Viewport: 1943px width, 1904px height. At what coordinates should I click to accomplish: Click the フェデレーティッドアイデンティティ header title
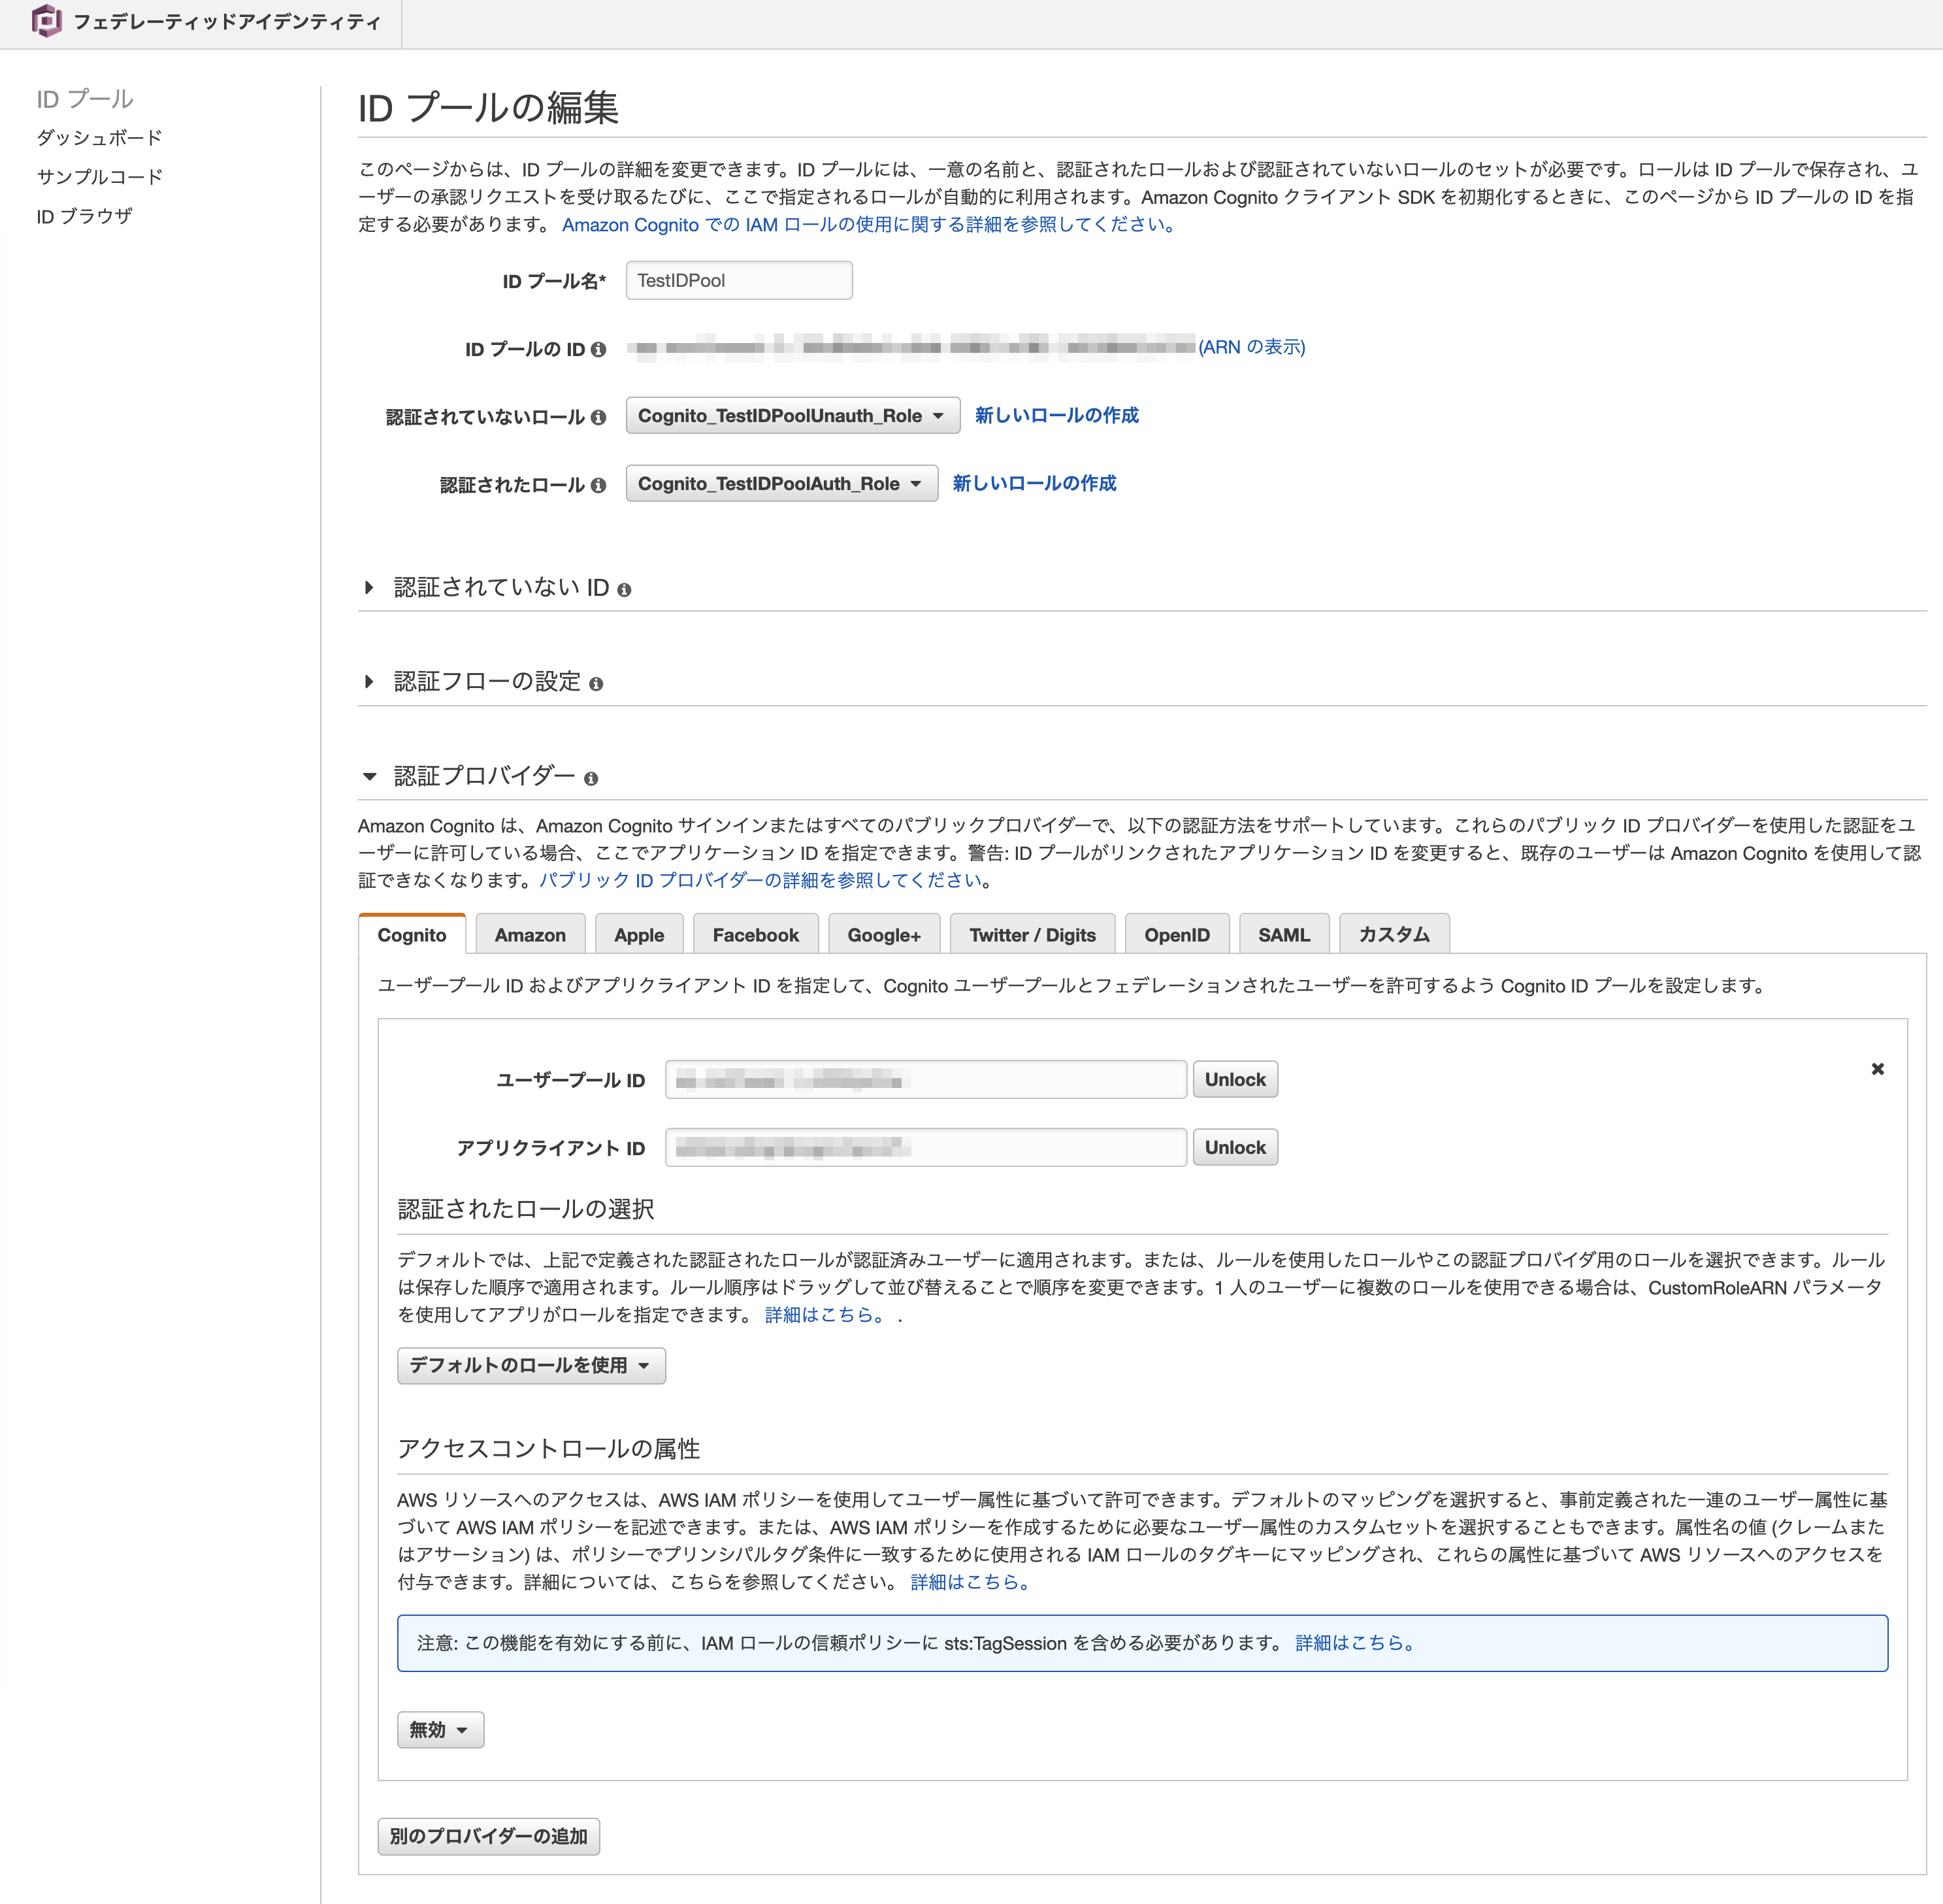pyautogui.click(x=227, y=22)
